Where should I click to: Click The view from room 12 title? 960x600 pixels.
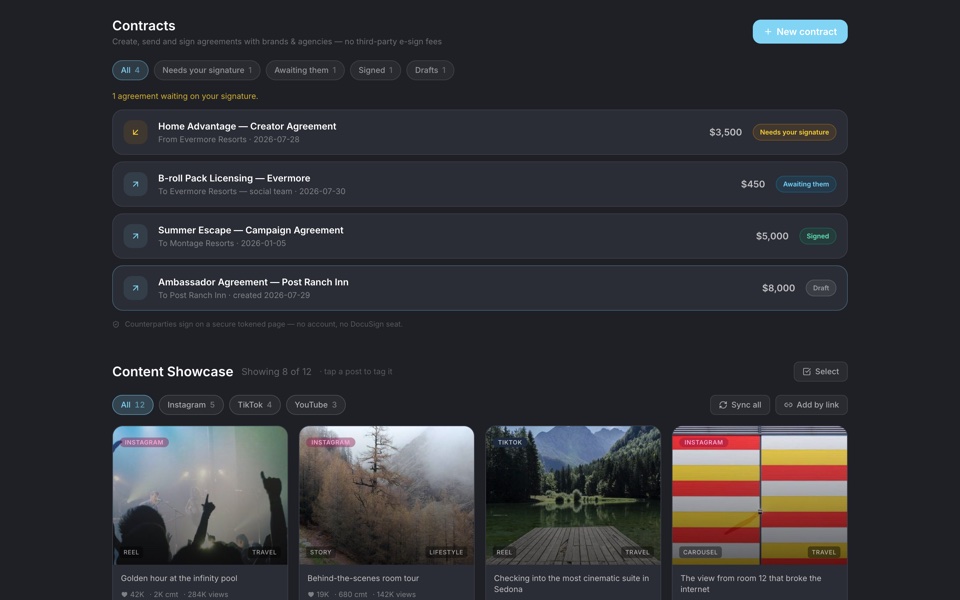(751, 584)
